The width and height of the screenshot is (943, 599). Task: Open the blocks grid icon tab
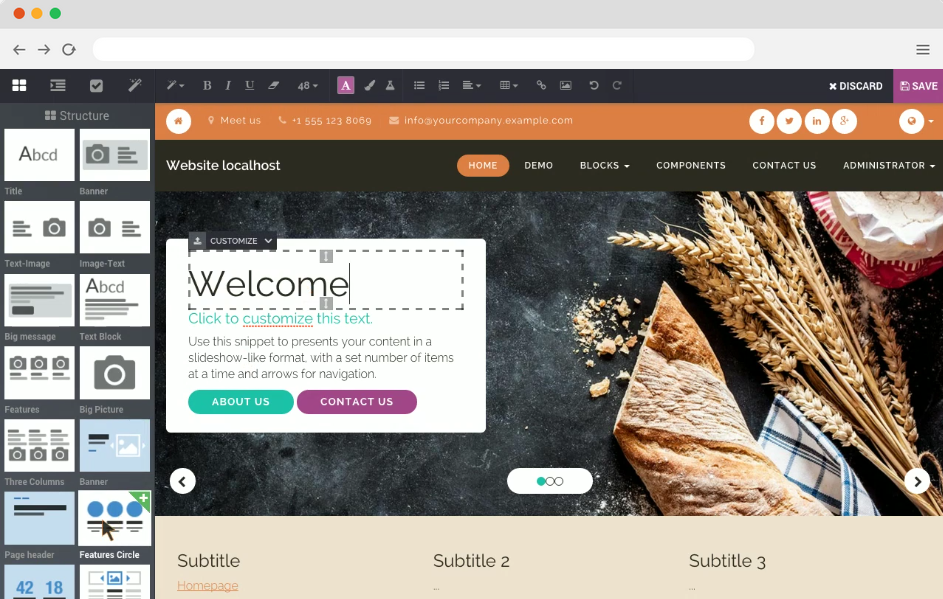19,85
